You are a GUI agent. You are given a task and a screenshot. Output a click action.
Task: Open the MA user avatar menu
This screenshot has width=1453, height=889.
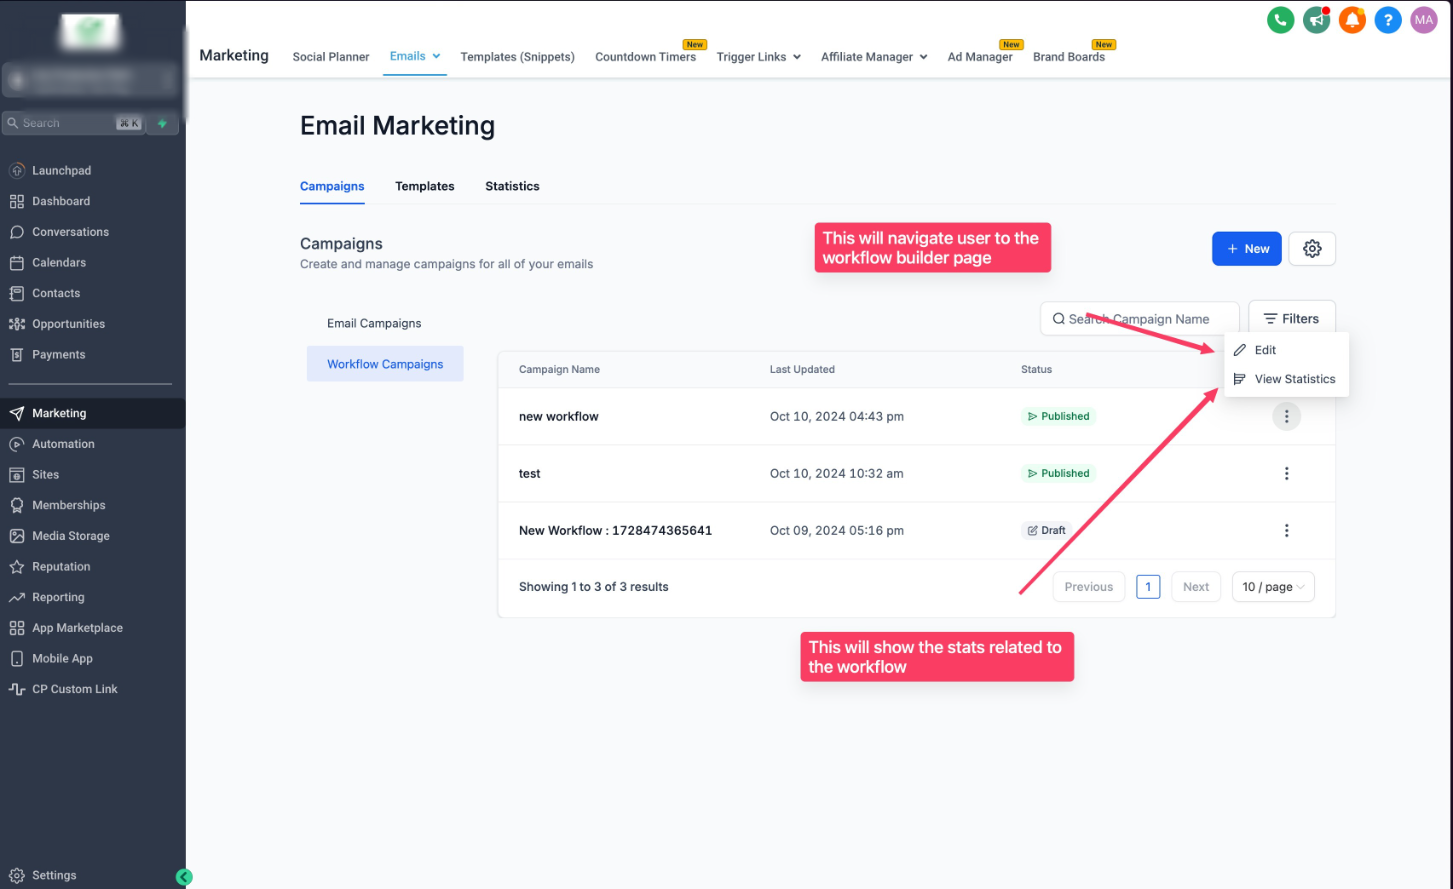pos(1424,20)
